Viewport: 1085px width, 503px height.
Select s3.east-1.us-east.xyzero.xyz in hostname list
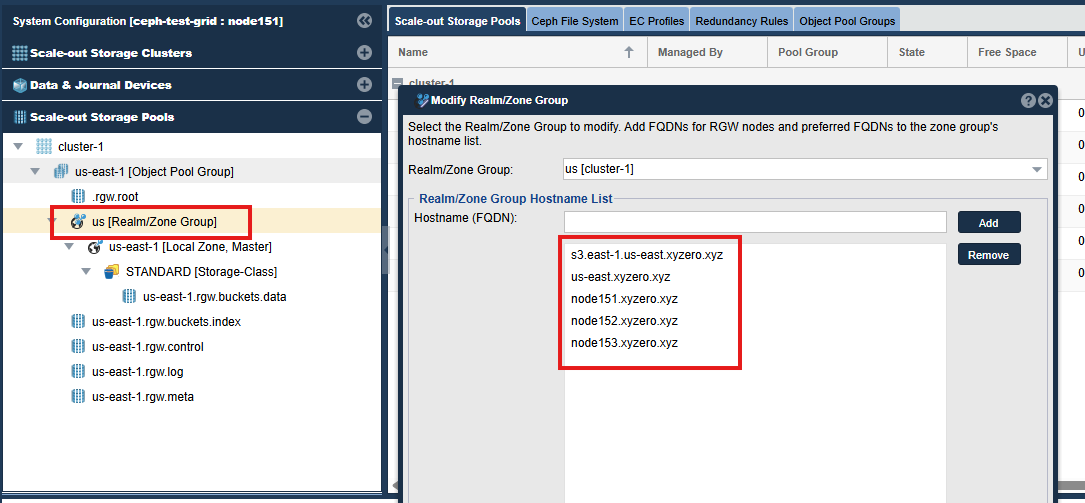pos(647,255)
